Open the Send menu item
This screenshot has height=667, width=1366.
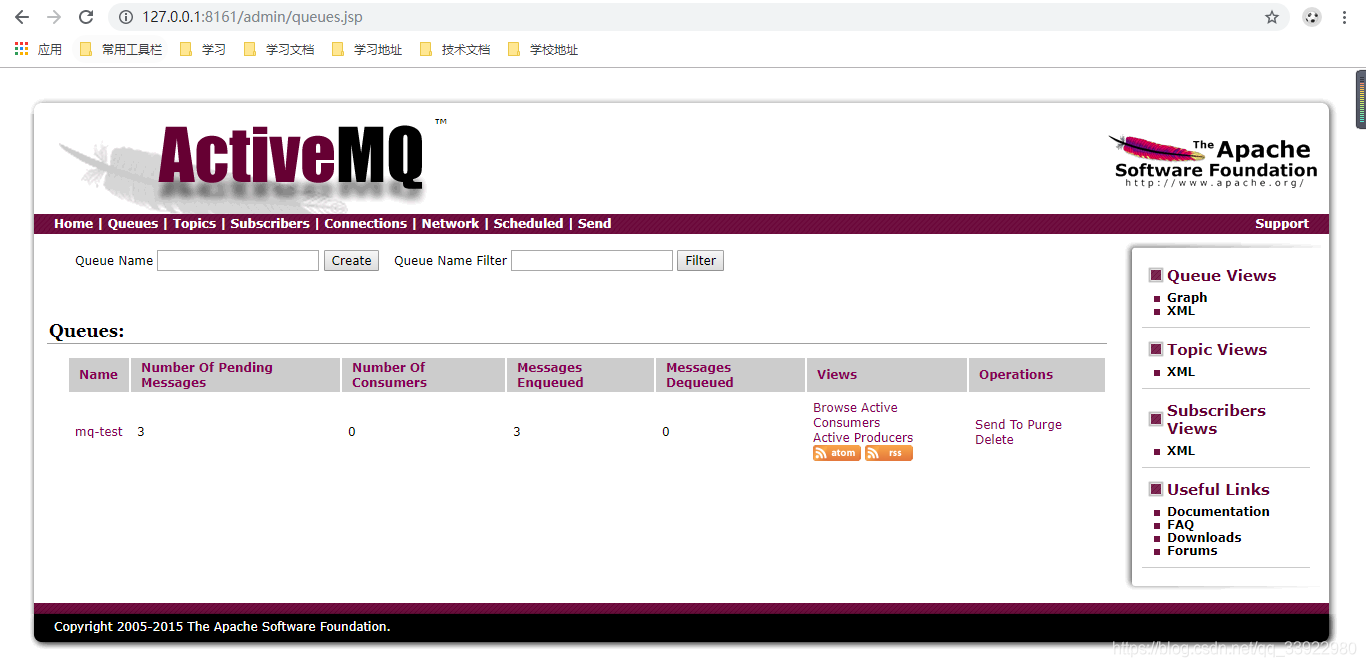594,224
